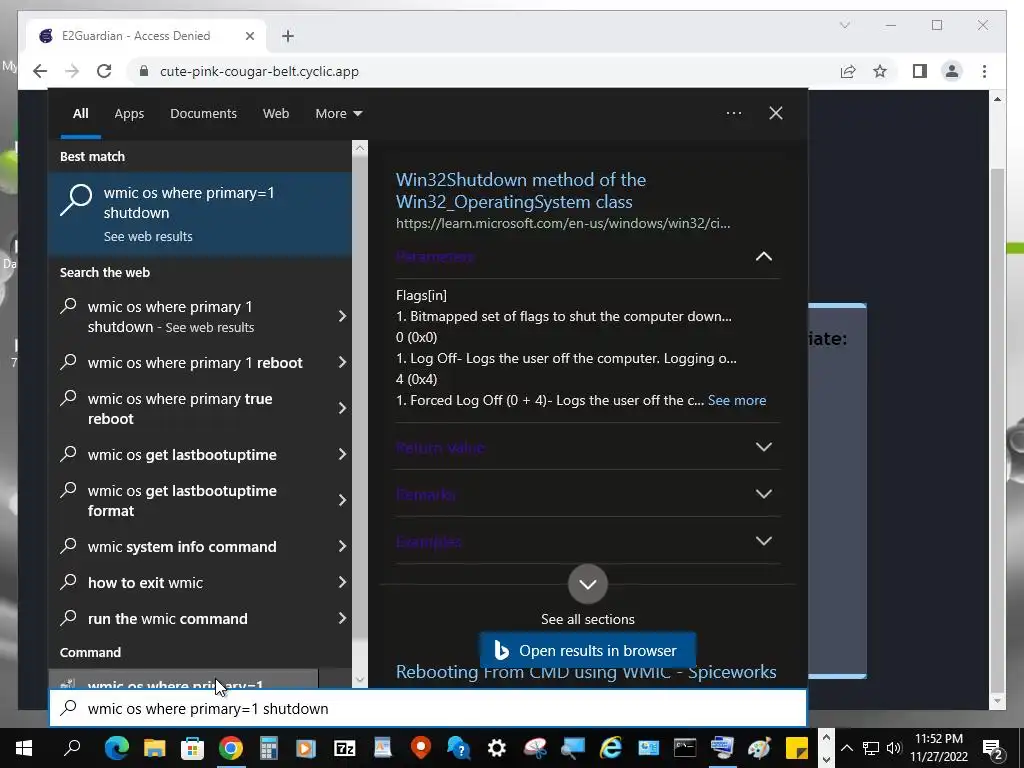Open Chrome's three-dot menu

click(984, 71)
